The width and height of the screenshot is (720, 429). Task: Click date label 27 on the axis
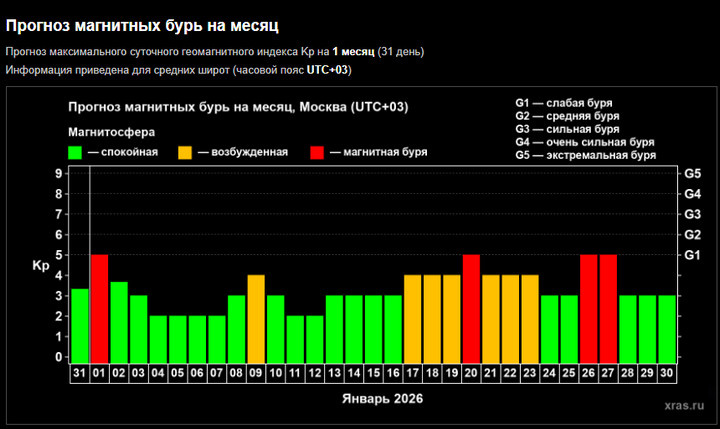pyautogui.click(x=608, y=373)
